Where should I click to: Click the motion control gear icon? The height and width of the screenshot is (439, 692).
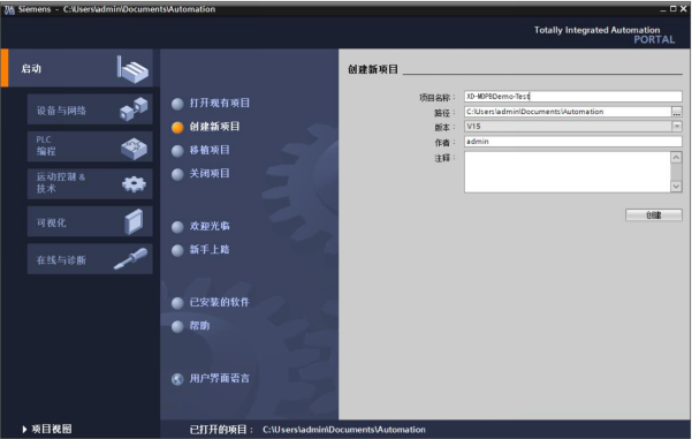pos(134,184)
